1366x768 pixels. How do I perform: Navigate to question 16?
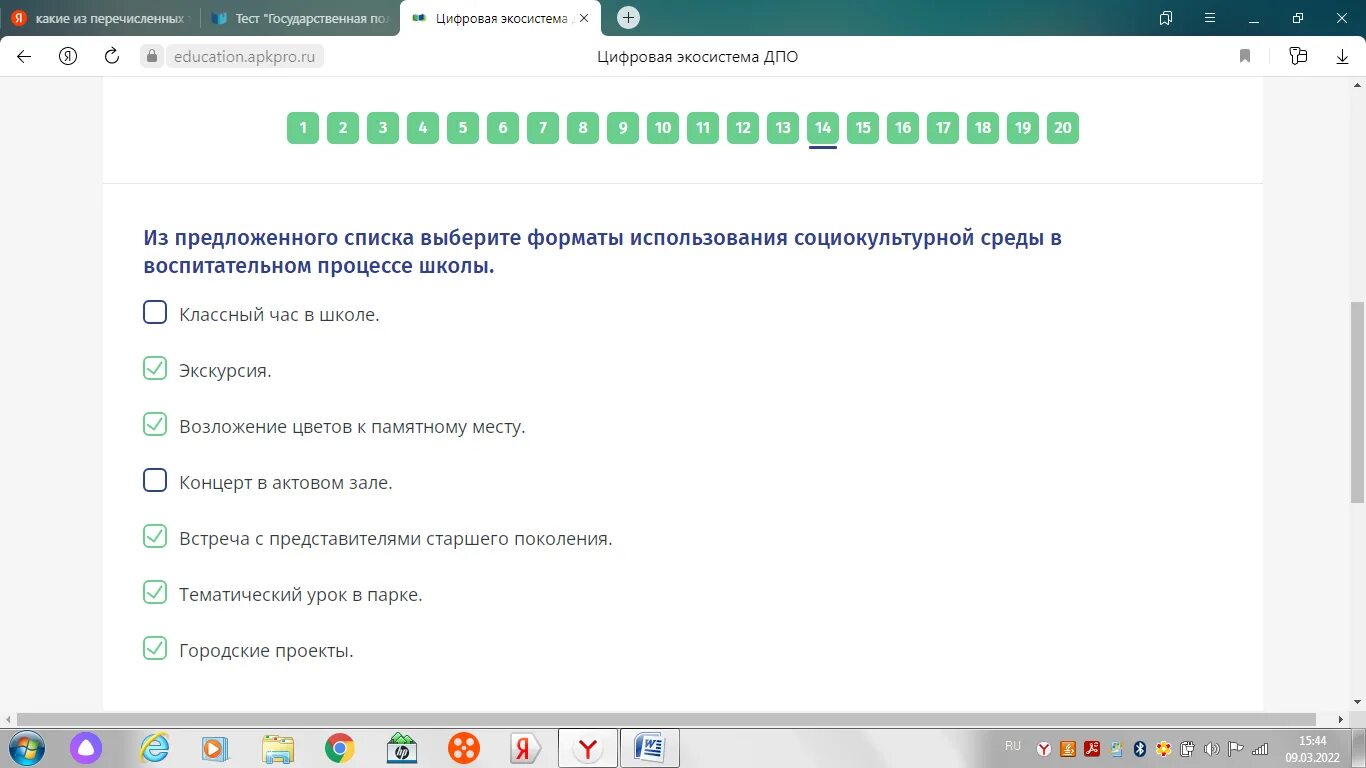[903, 128]
